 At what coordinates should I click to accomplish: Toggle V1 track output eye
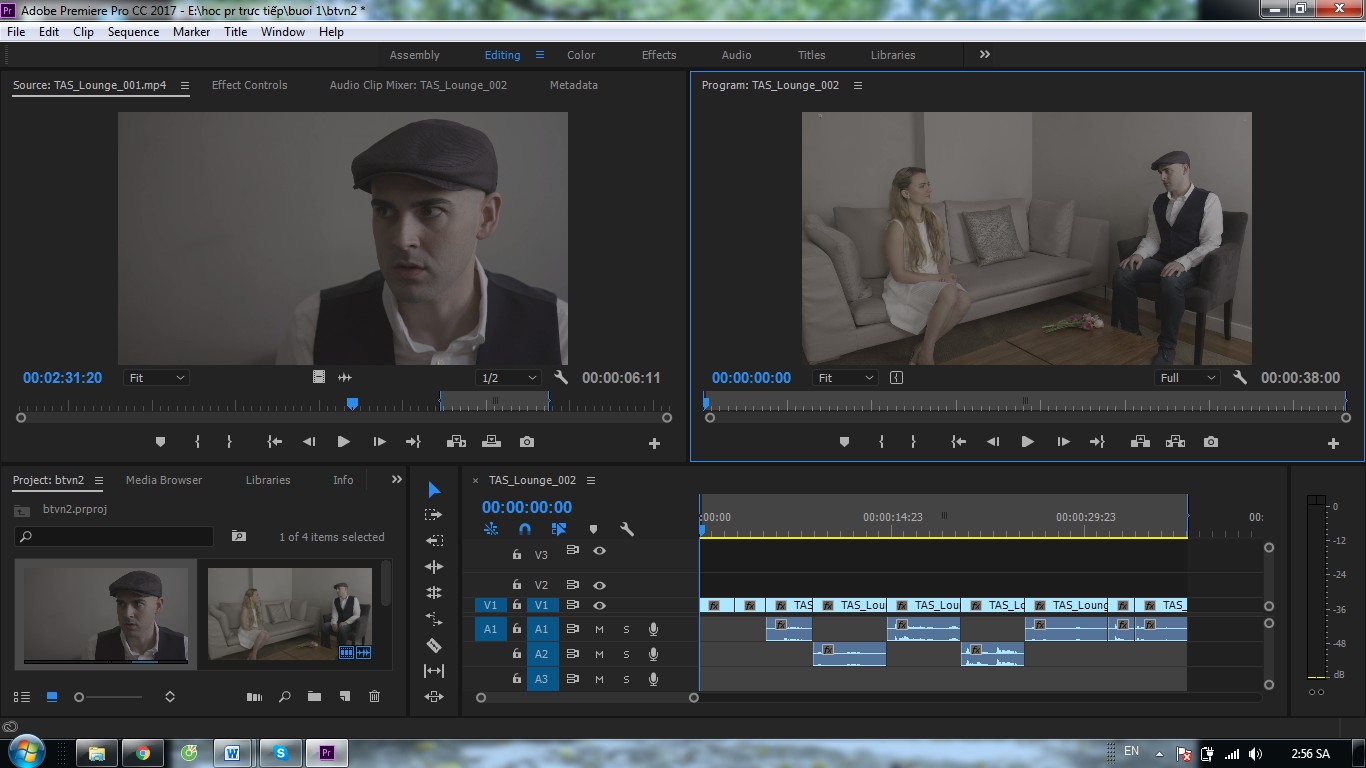599,606
